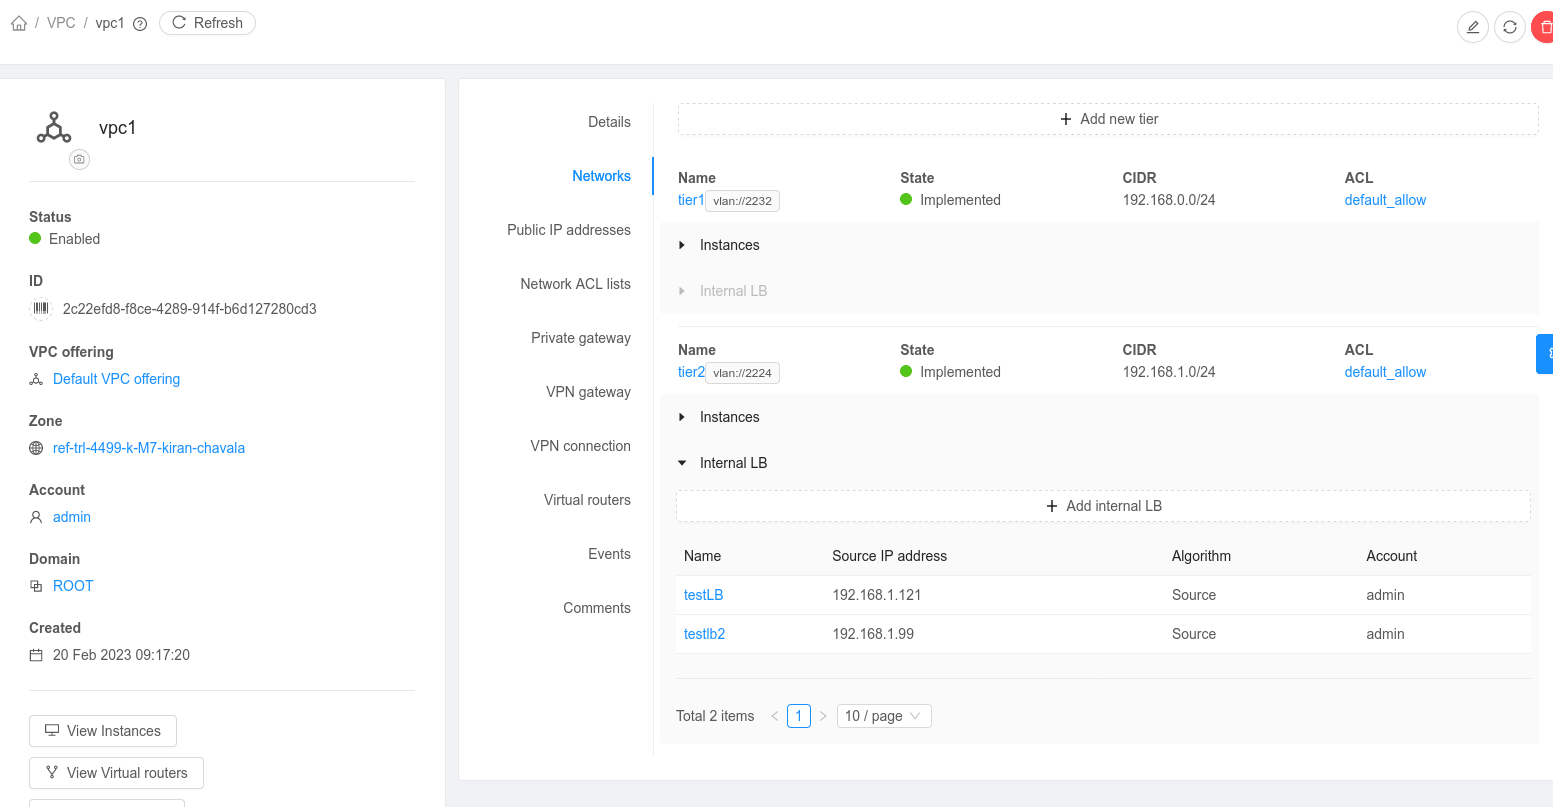Open the home breadcrumb icon

tap(18, 22)
